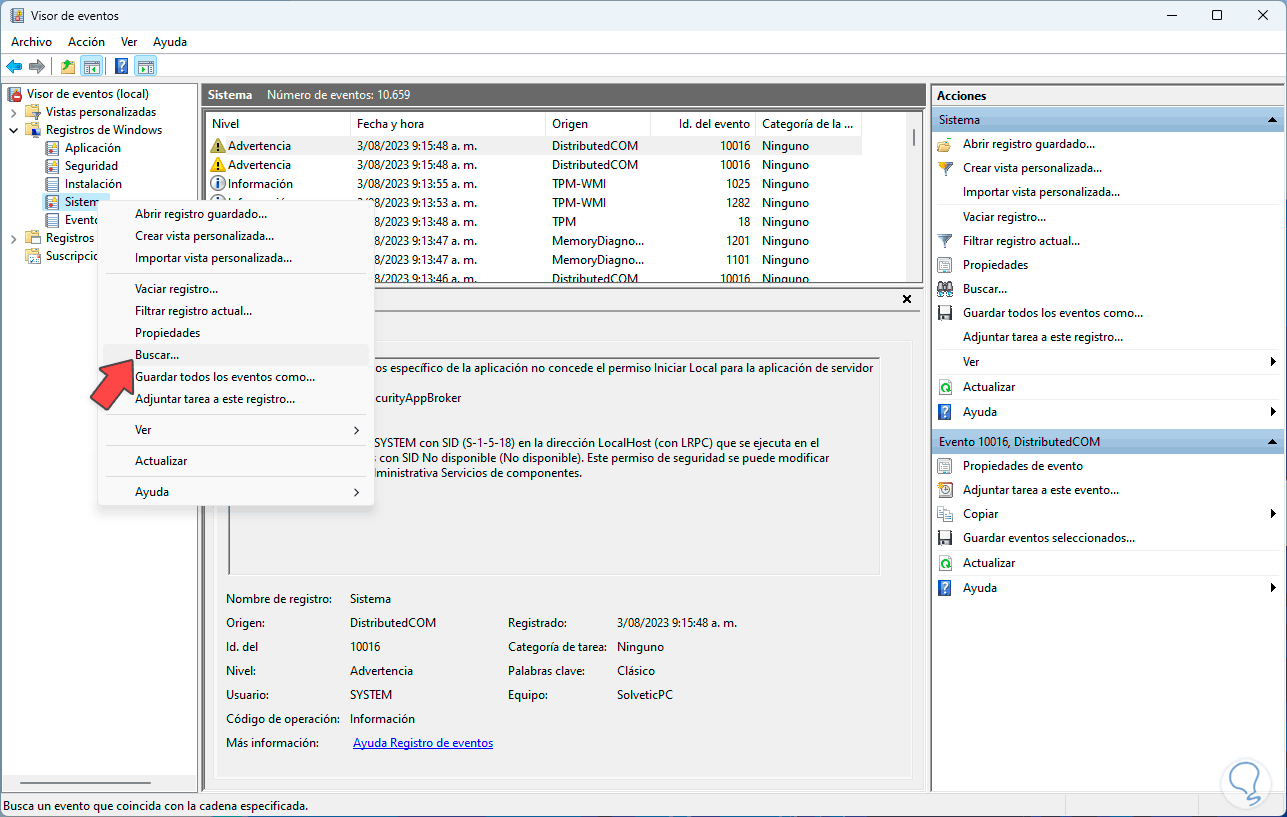
Task: Sort events by the Nivel column header
Action: [278, 124]
